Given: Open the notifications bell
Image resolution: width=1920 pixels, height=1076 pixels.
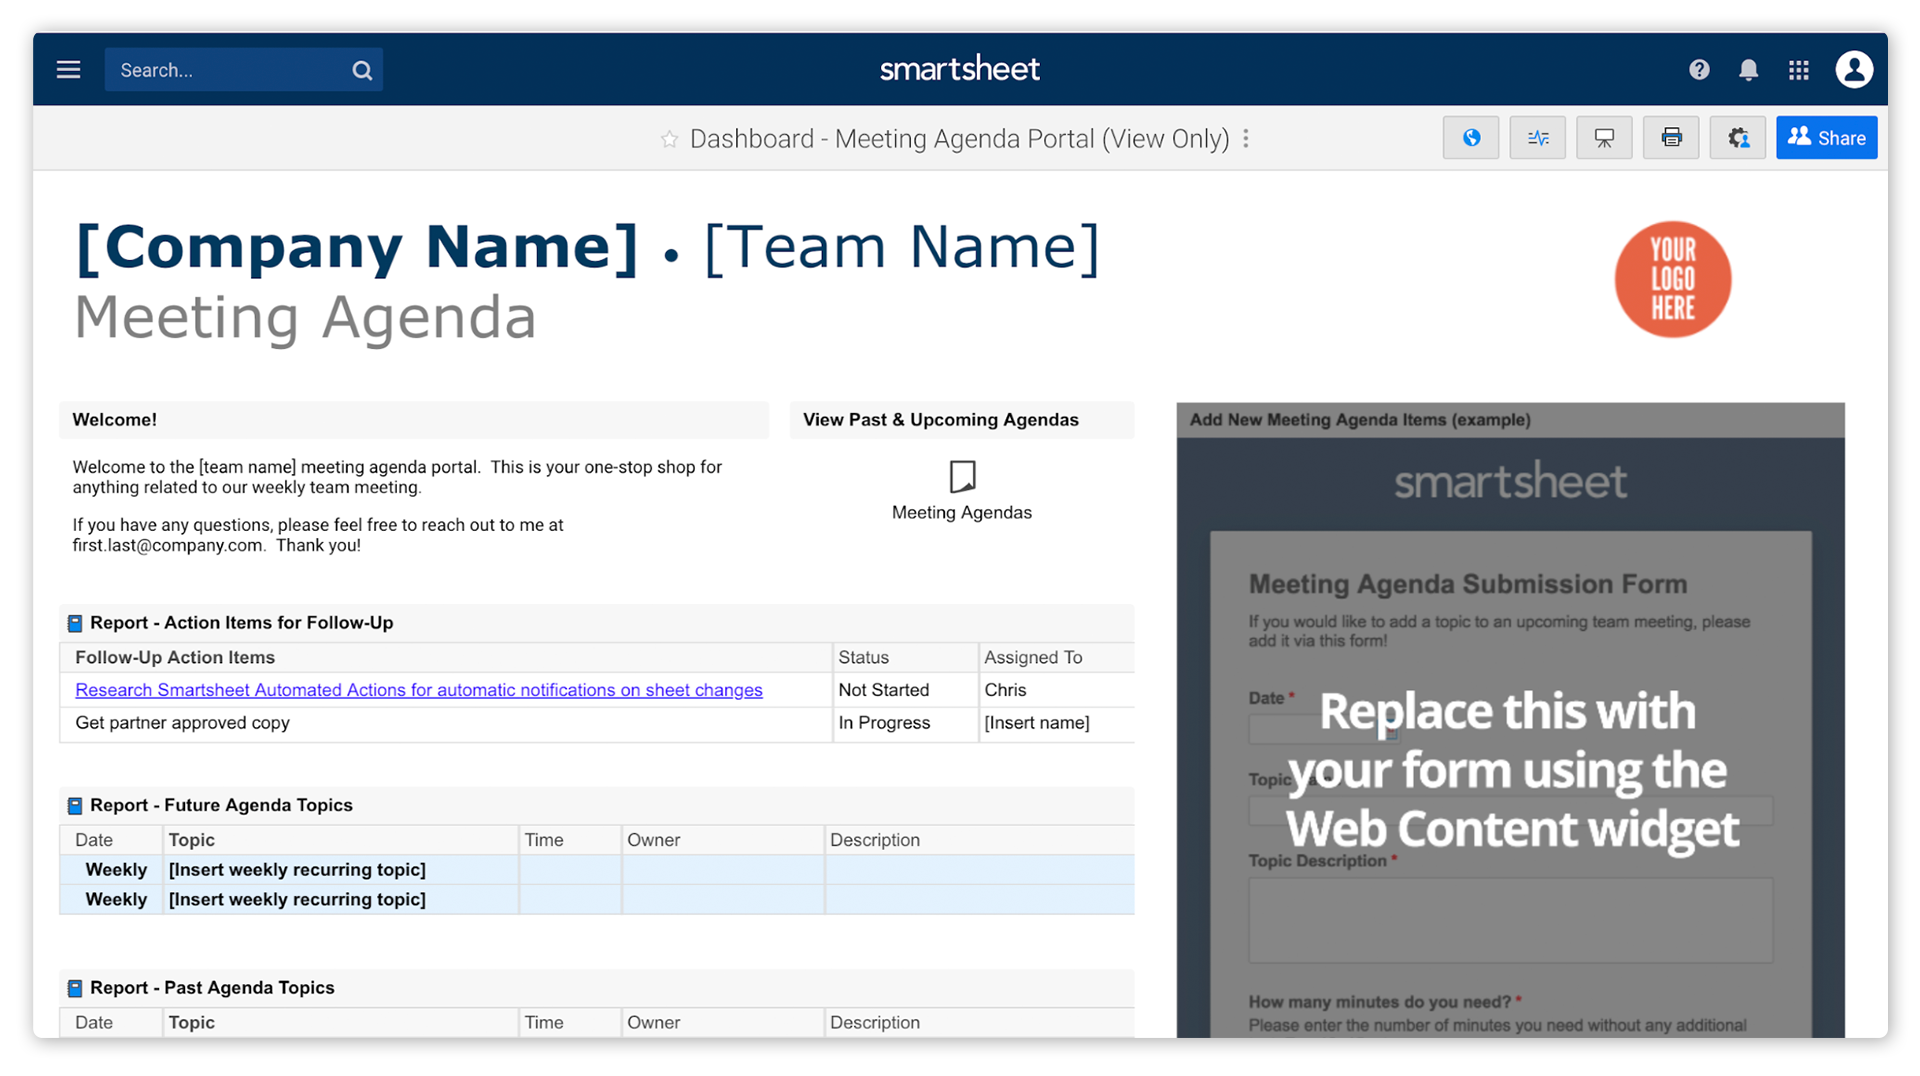Looking at the screenshot, I should (x=1748, y=70).
